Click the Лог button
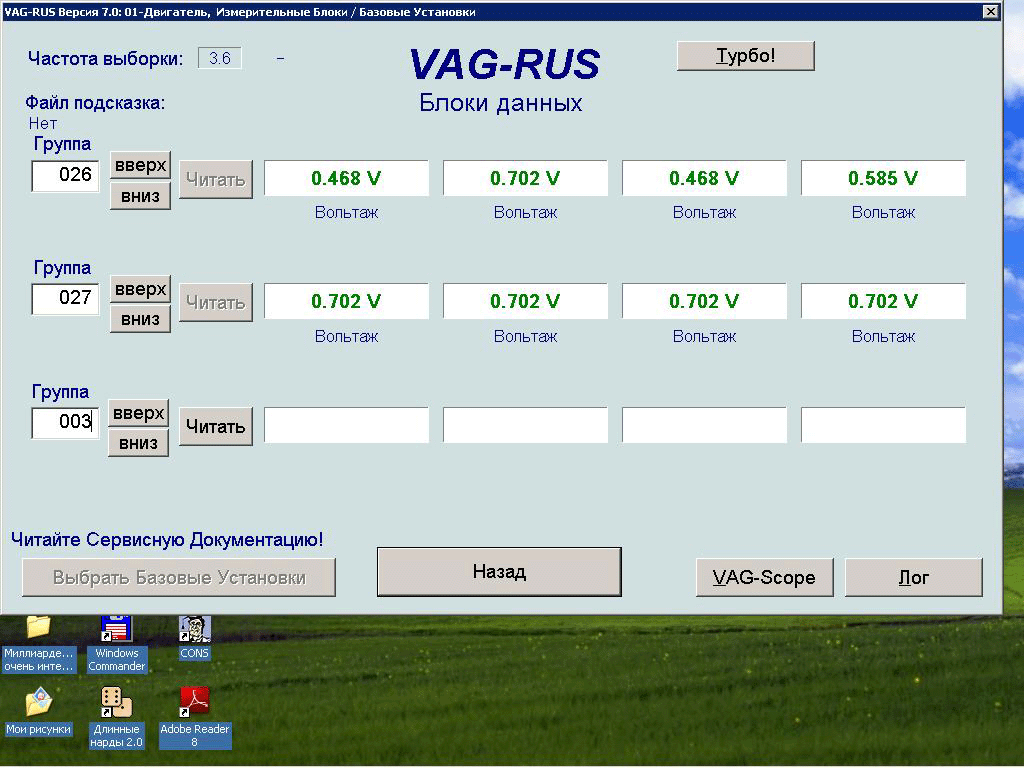 913,577
